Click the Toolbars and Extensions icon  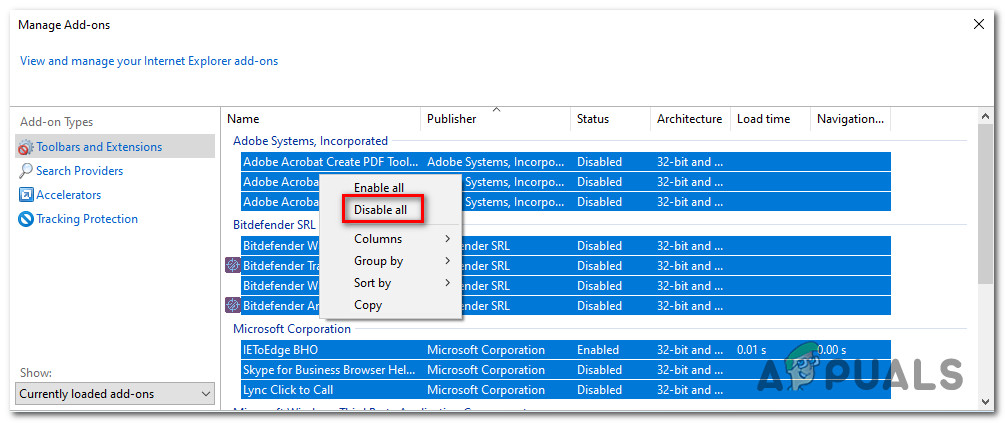pyautogui.click(x=26, y=147)
